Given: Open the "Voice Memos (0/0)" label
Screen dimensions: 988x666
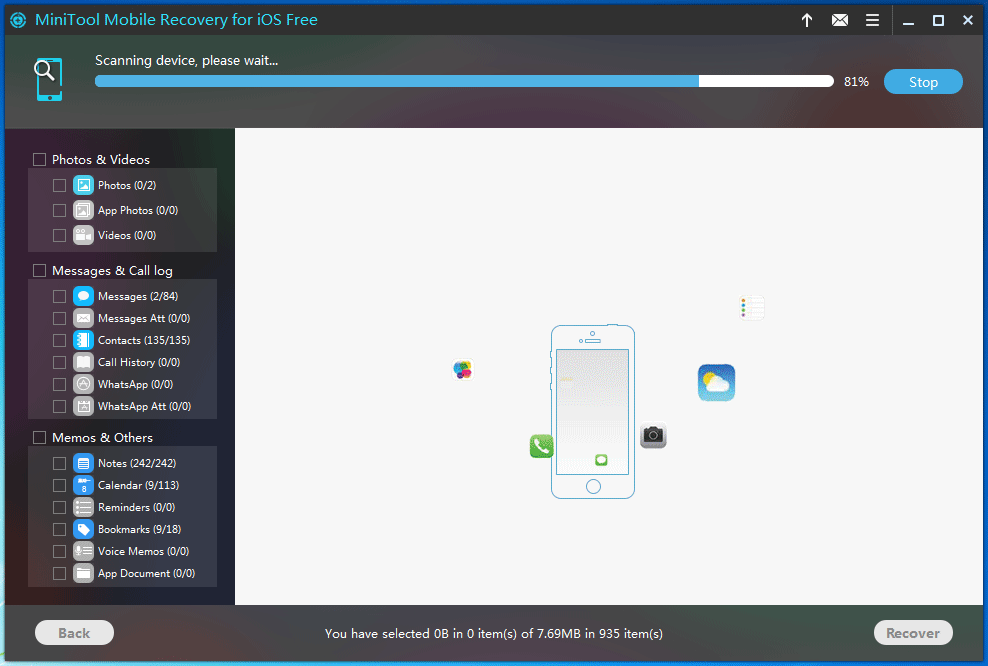Looking at the screenshot, I should [143, 551].
